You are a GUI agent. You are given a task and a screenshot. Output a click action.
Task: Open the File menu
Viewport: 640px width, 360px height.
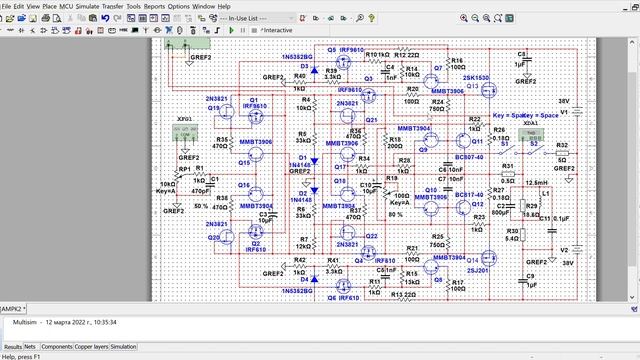6,7
